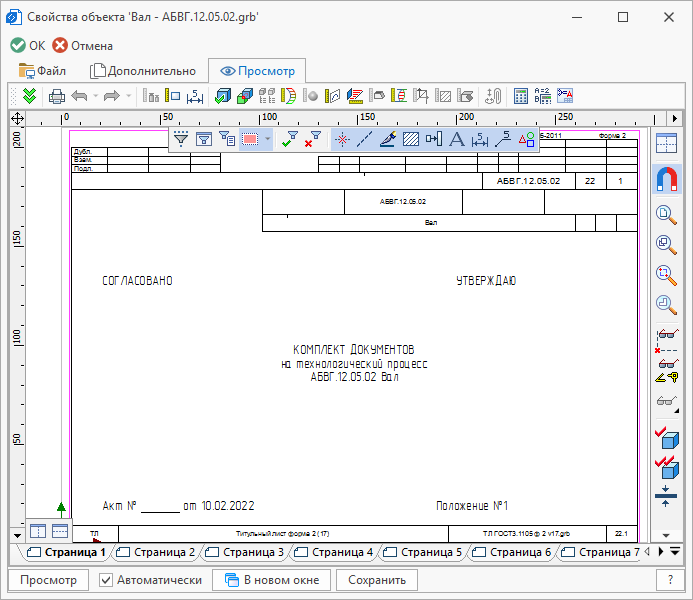Open the calculator table icon
The height and width of the screenshot is (600, 693).
pos(521,96)
